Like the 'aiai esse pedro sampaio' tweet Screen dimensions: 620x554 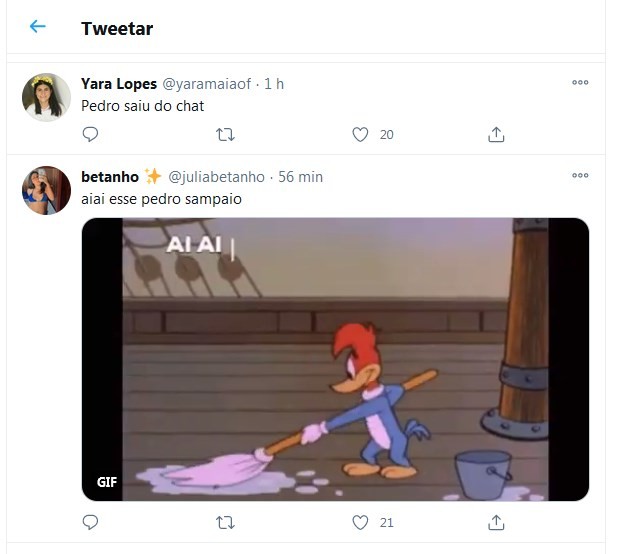click(x=360, y=522)
